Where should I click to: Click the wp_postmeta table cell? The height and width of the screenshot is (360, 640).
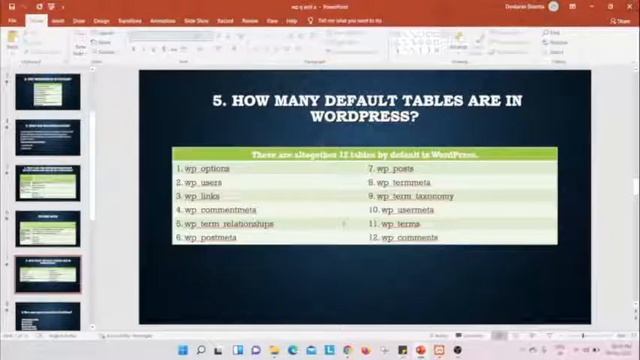[269, 238]
